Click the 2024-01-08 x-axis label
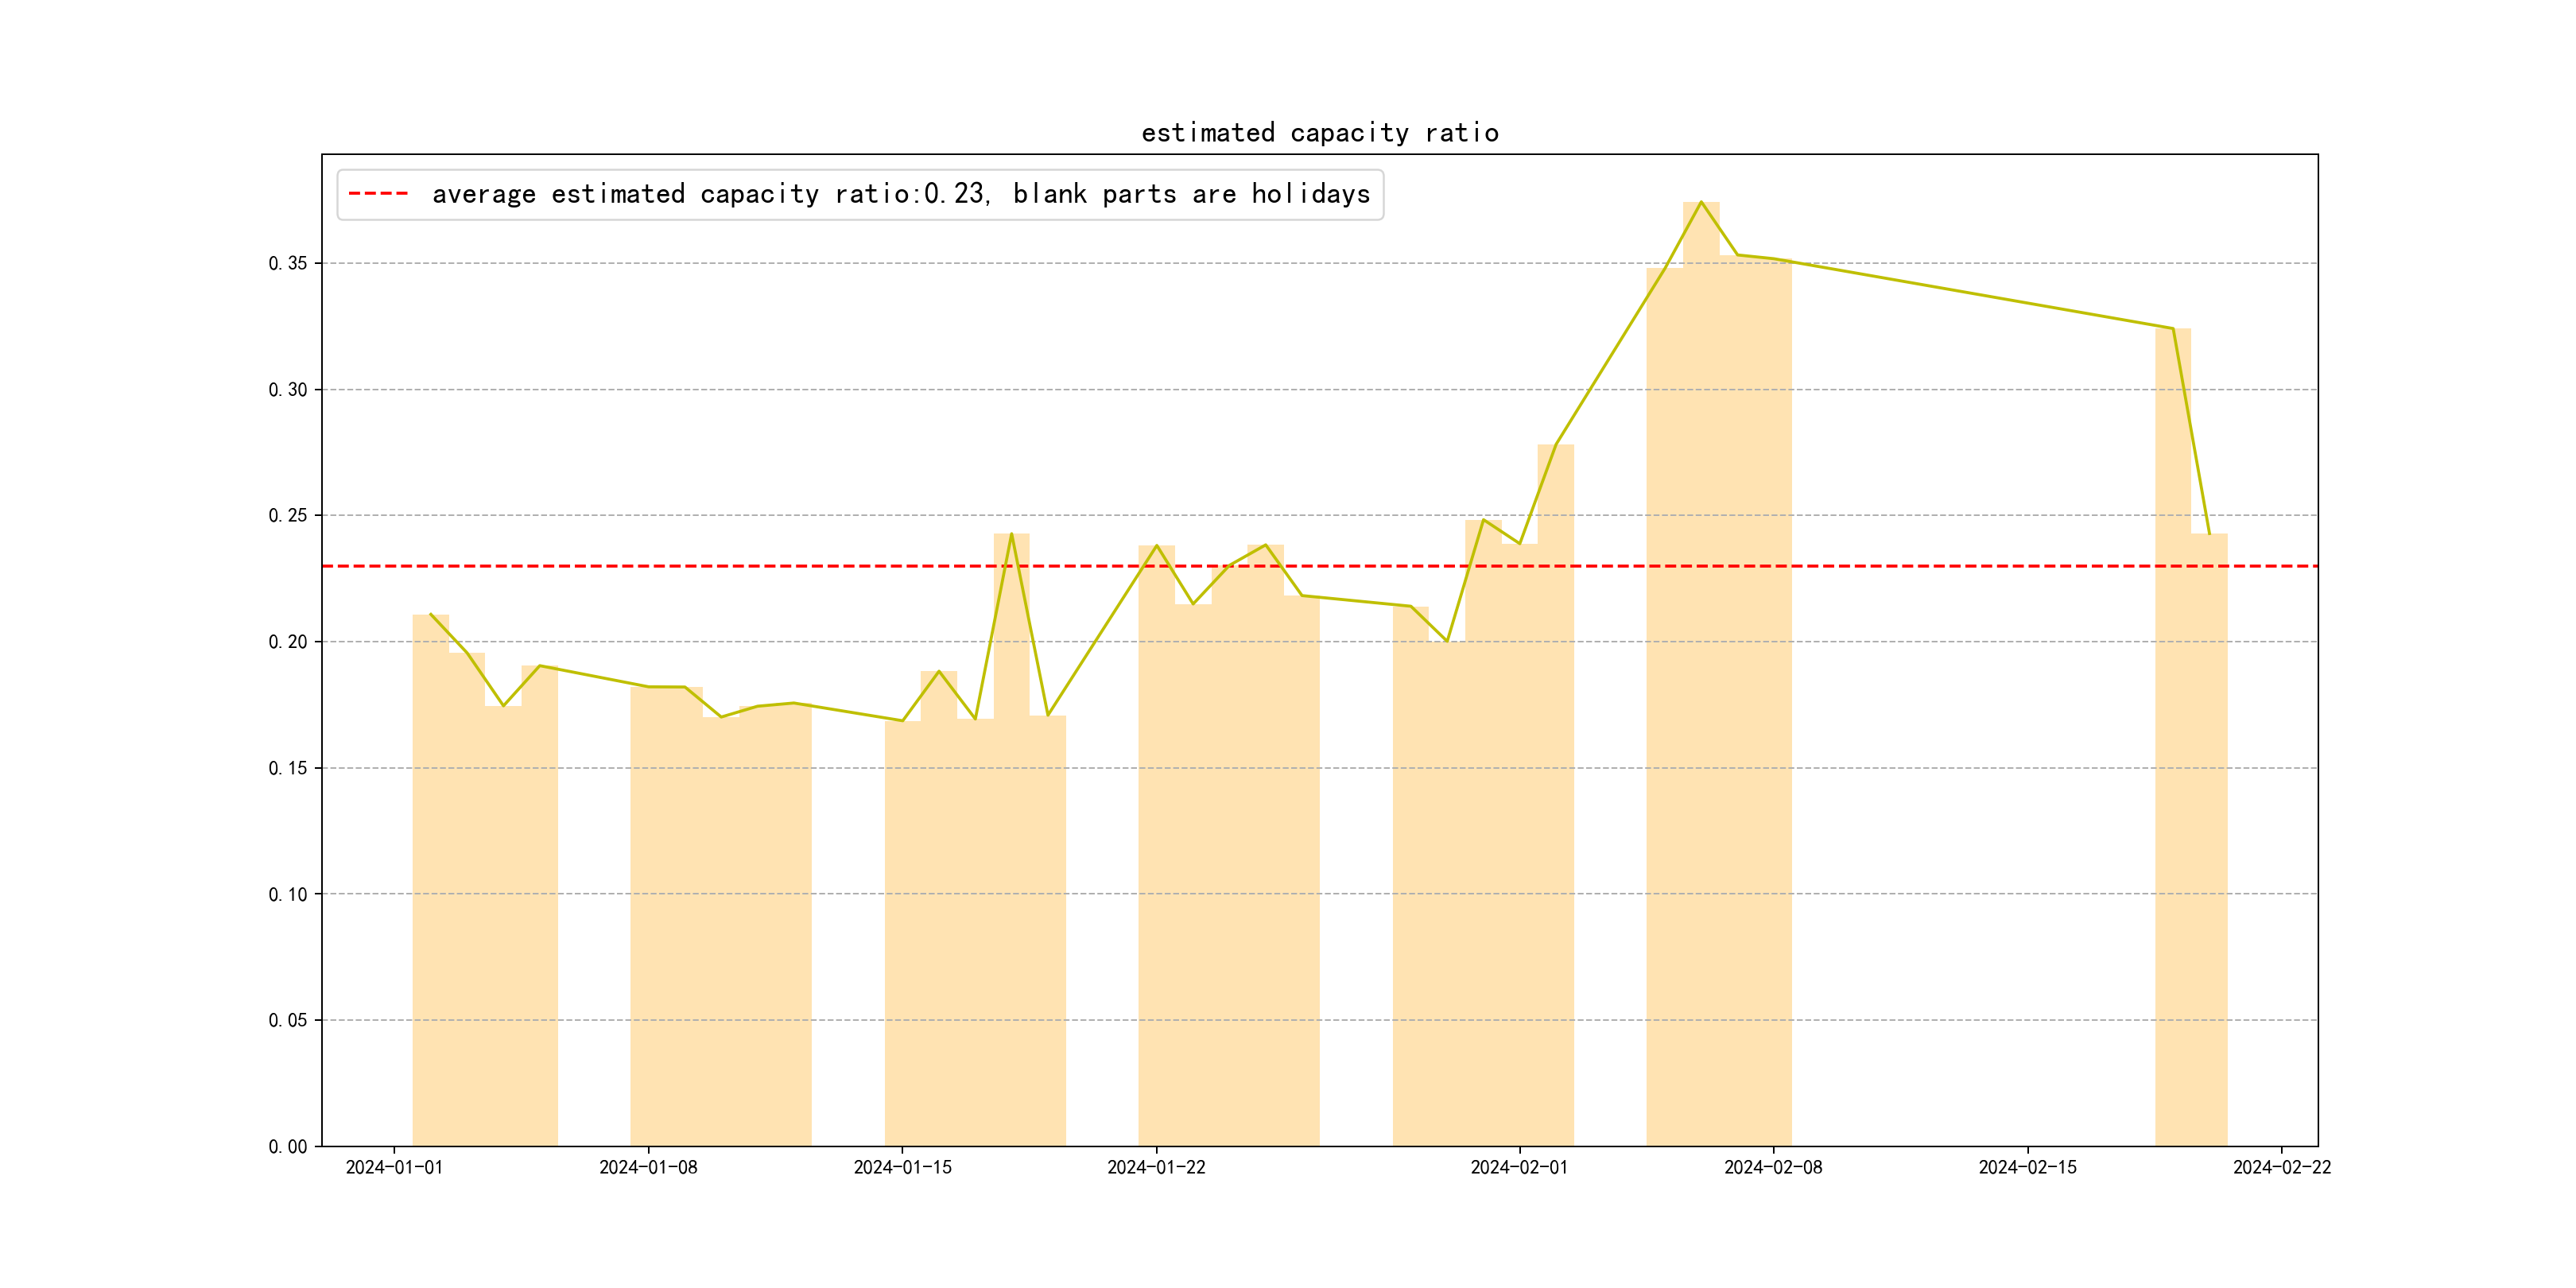 pos(648,1168)
